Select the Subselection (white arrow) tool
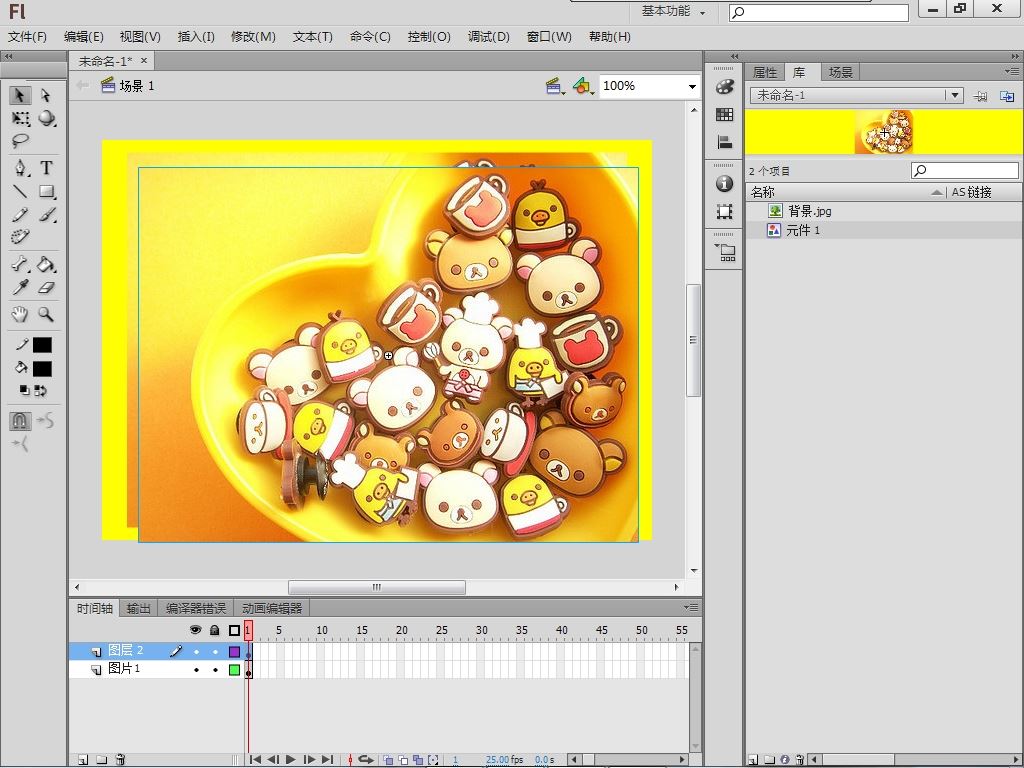 click(45, 95)
